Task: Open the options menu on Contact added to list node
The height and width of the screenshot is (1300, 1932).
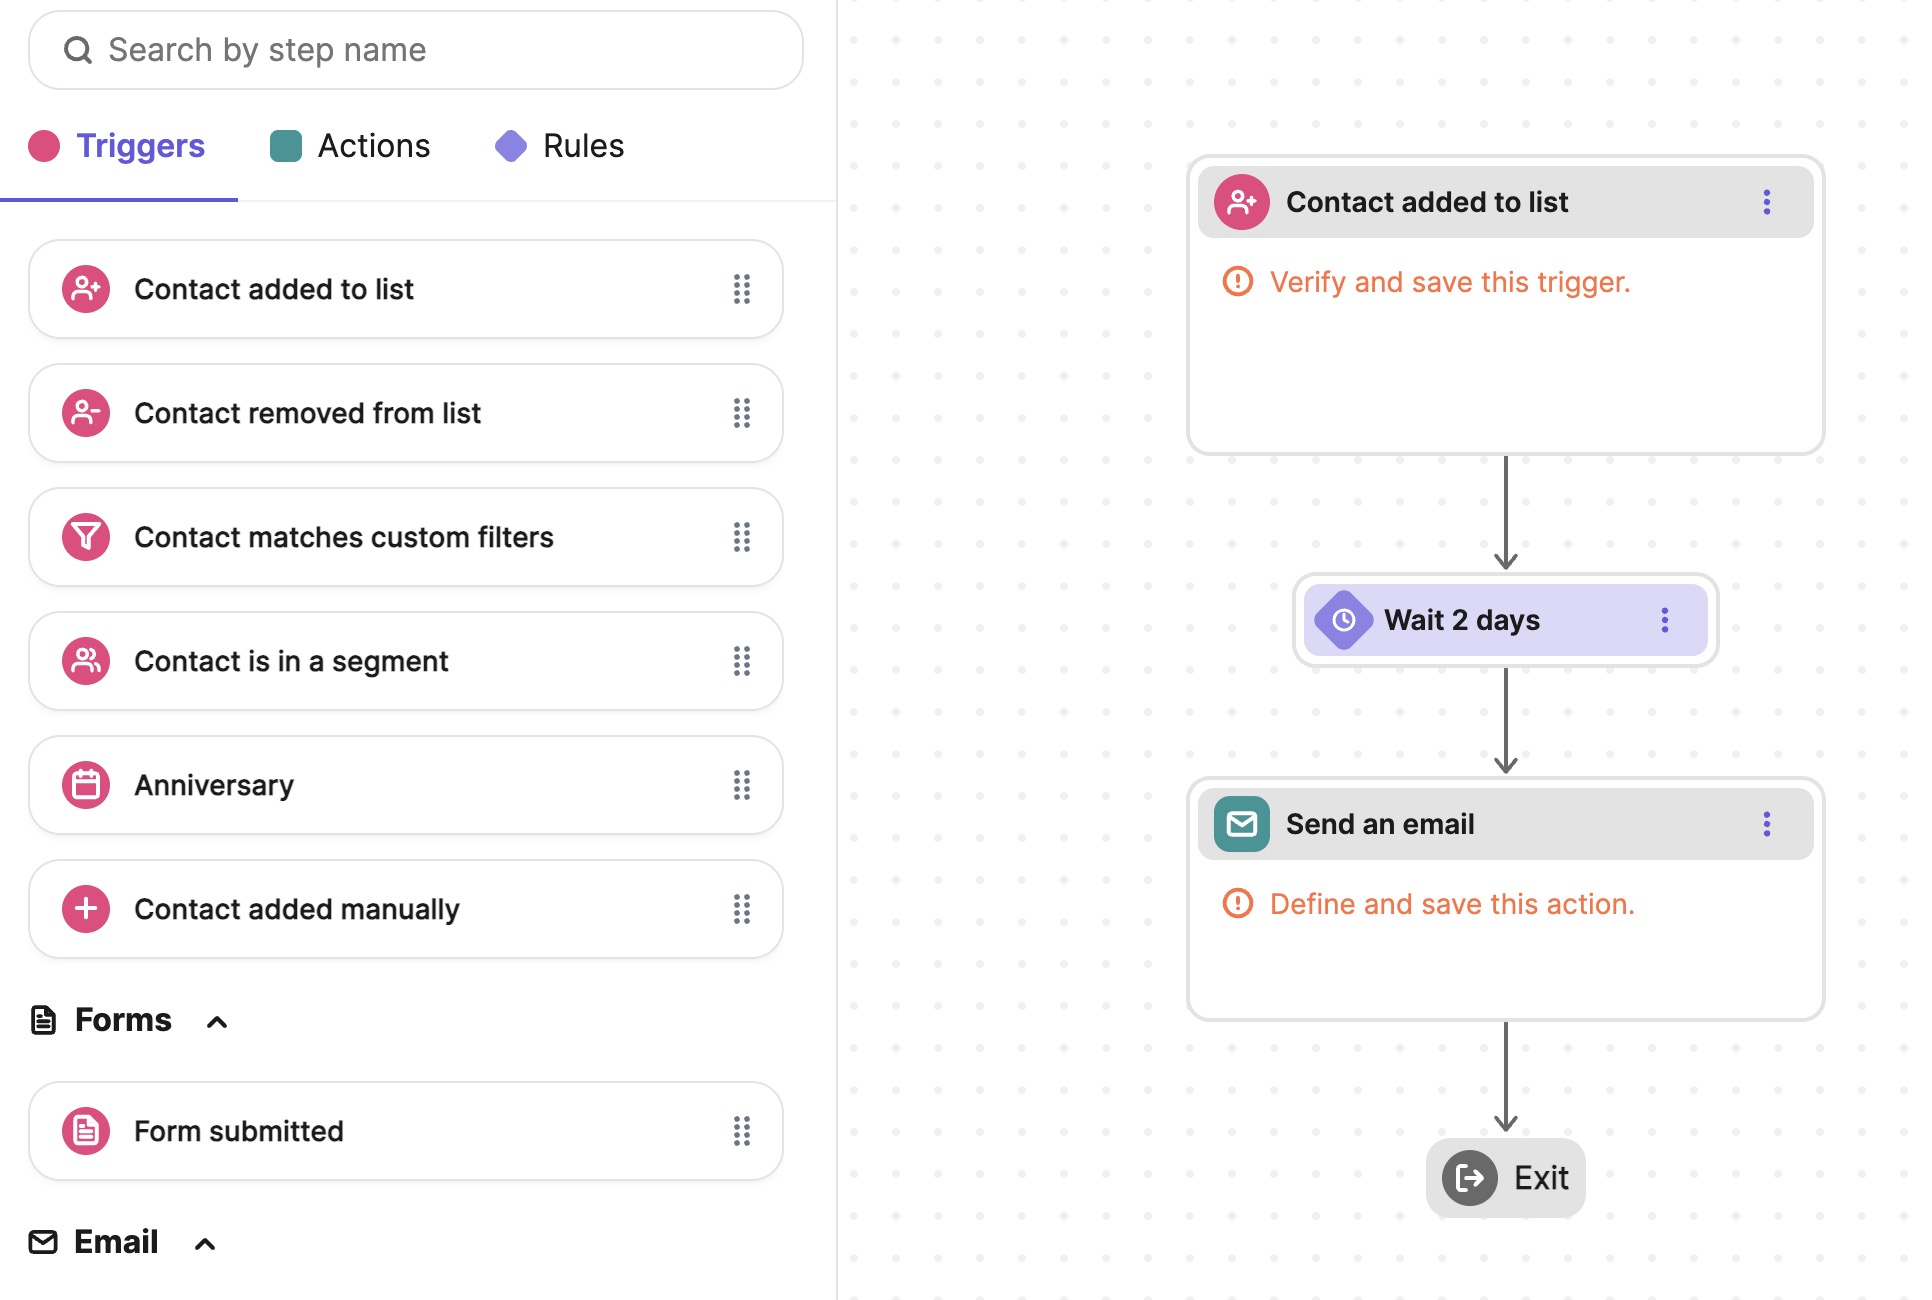Action: click(1767, 202)
